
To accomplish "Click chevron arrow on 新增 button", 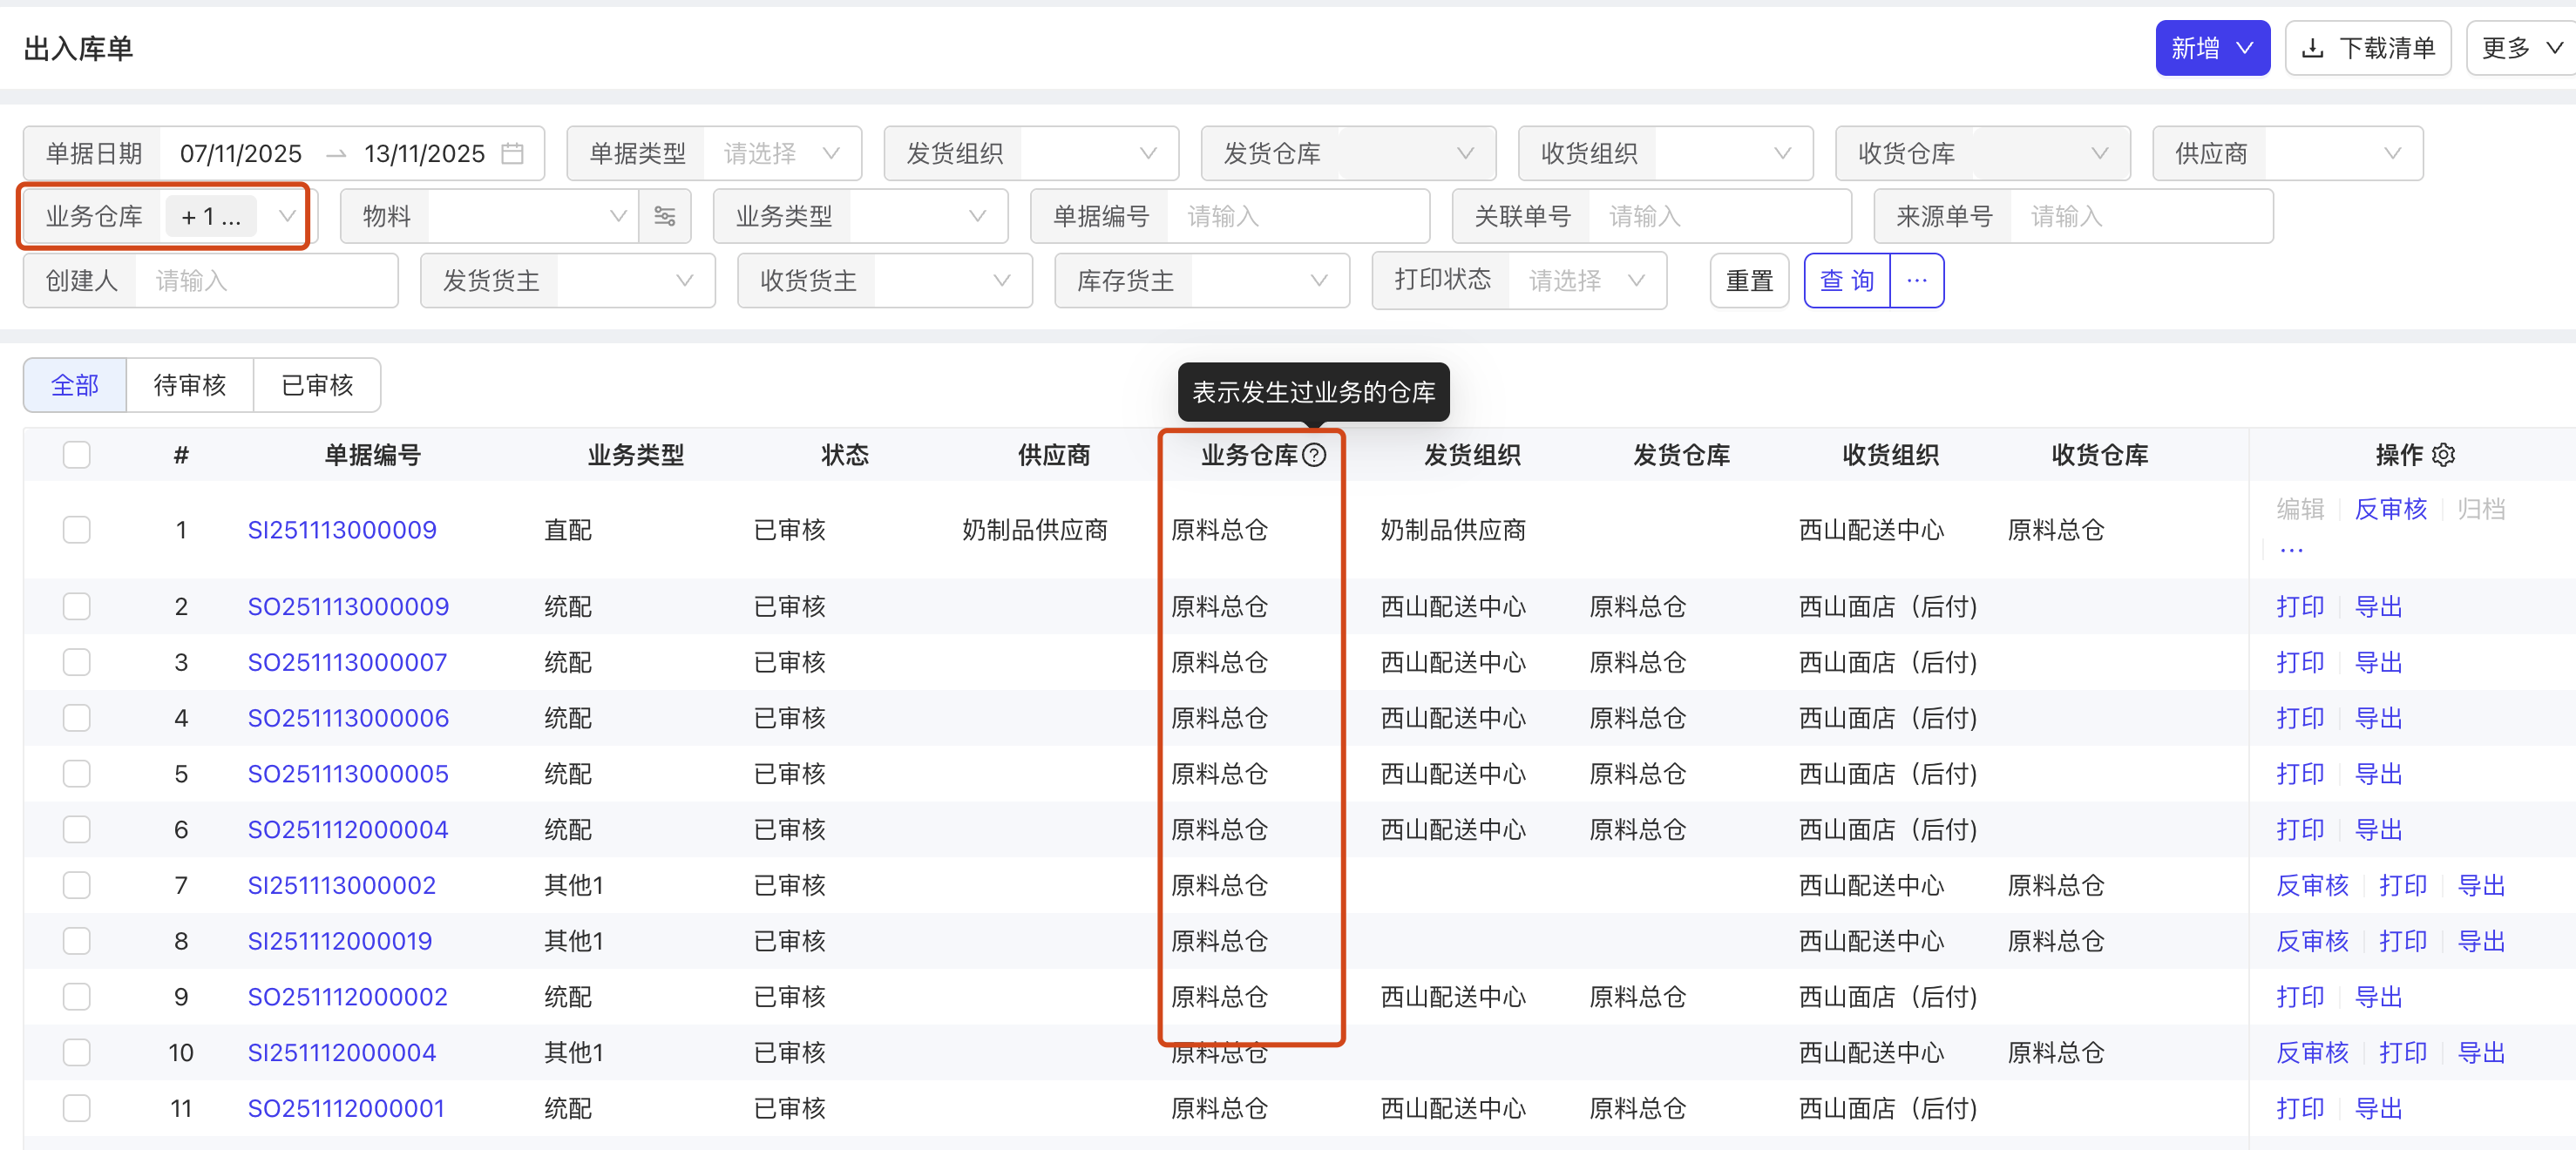I will 2245,48.
